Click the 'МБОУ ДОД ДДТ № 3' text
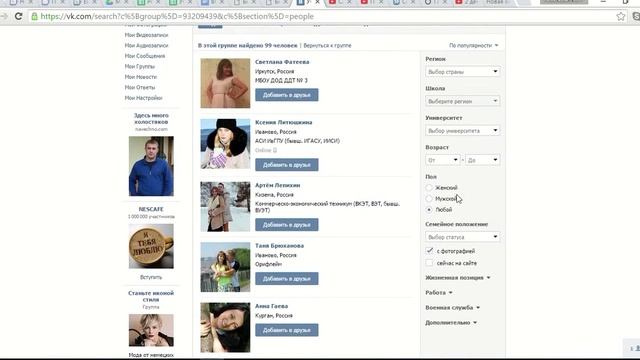This screenshot has width=640, height=360. [281, 80]
